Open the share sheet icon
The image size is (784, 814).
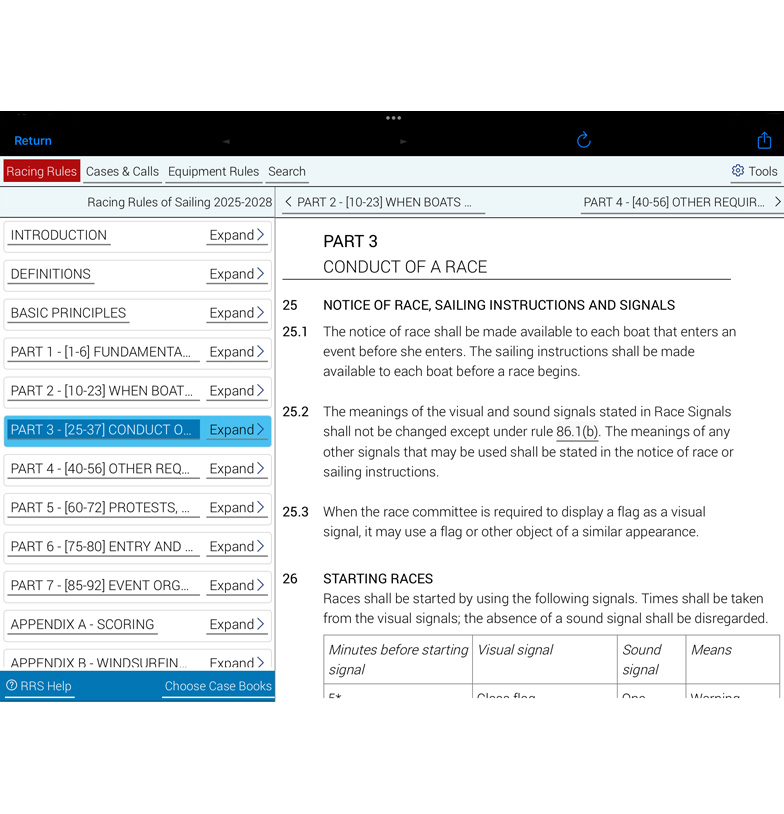coord(764,140)
